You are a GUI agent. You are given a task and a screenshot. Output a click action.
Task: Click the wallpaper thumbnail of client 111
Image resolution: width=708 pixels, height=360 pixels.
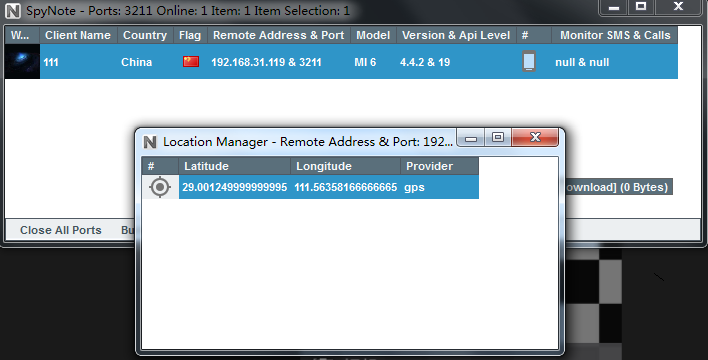pos(22,61)
